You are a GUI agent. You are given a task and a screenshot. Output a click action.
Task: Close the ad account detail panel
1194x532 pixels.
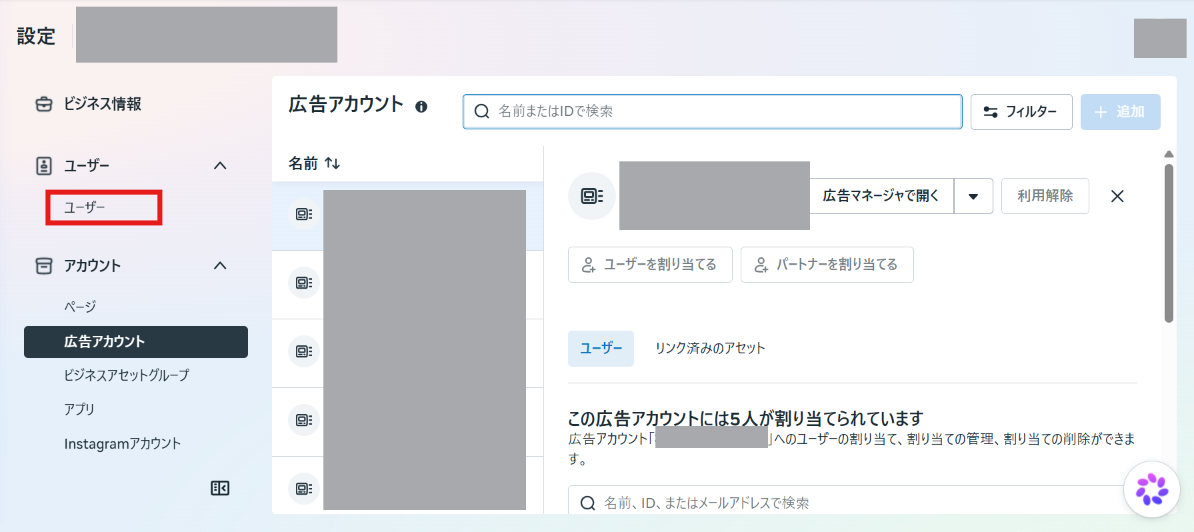click(1117, 196)
